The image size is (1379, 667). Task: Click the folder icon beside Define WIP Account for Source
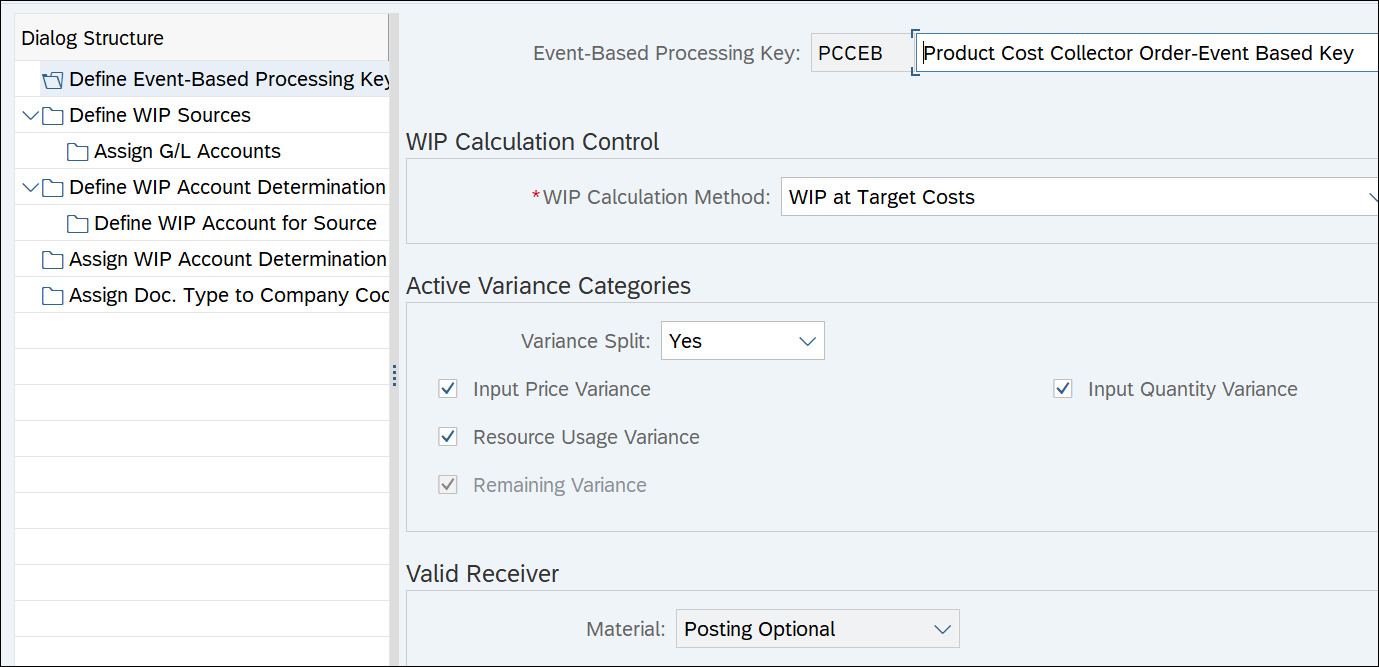(x=78, y=224)
